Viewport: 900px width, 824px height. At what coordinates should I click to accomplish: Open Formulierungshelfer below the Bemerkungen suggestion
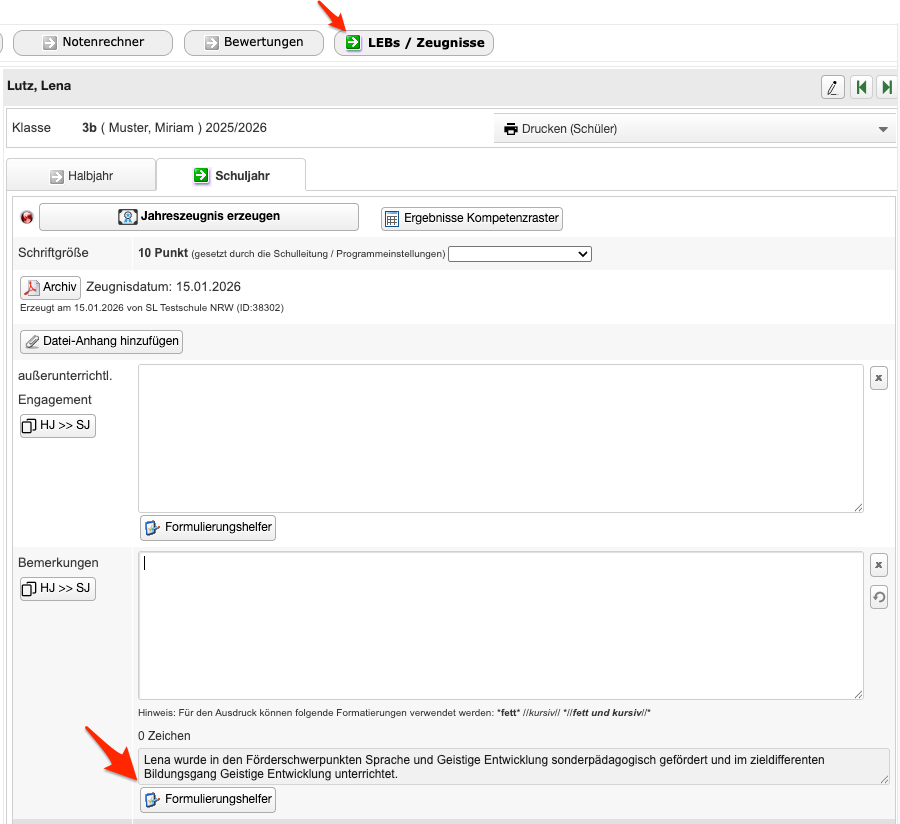[208, 799]
